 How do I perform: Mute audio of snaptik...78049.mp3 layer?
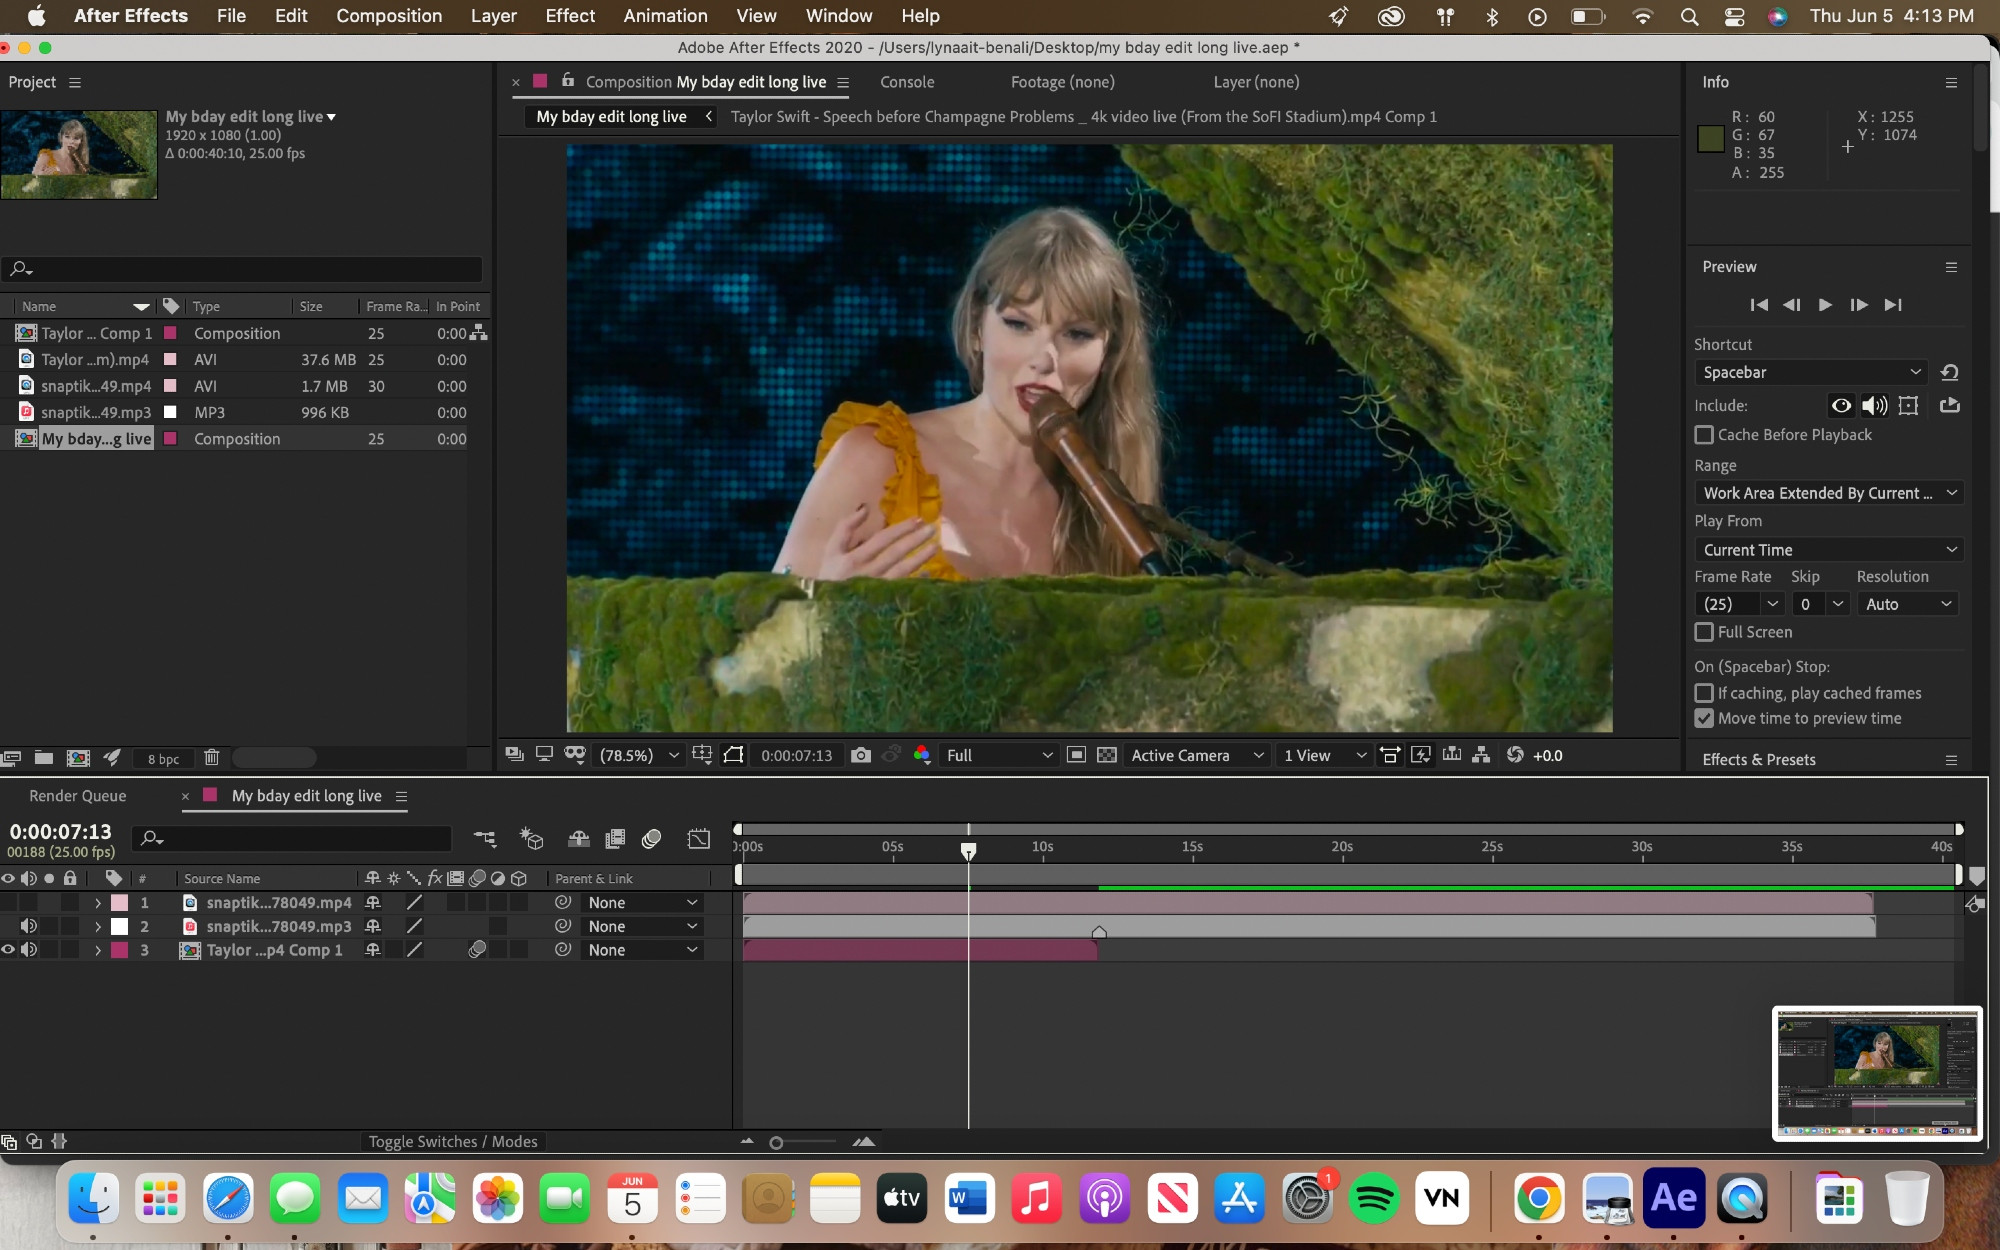[x=29, y=926]
